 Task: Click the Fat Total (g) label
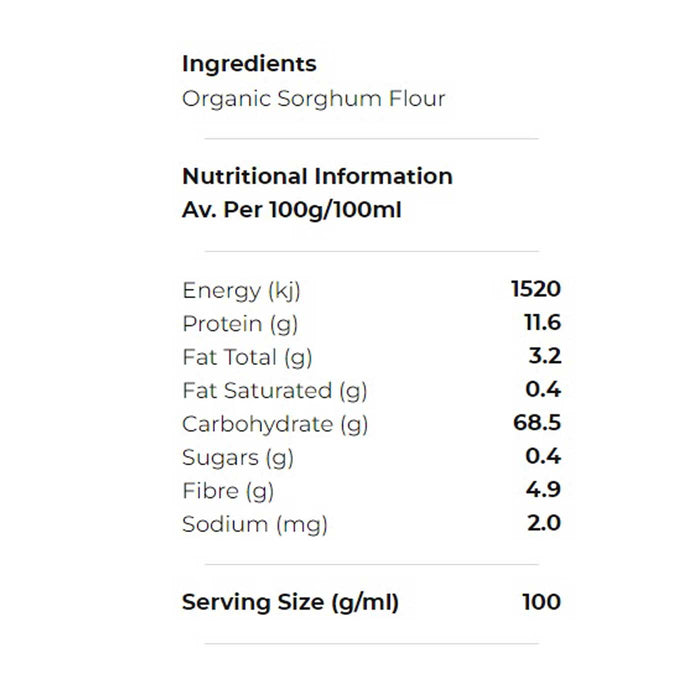[x=248, y=357]
